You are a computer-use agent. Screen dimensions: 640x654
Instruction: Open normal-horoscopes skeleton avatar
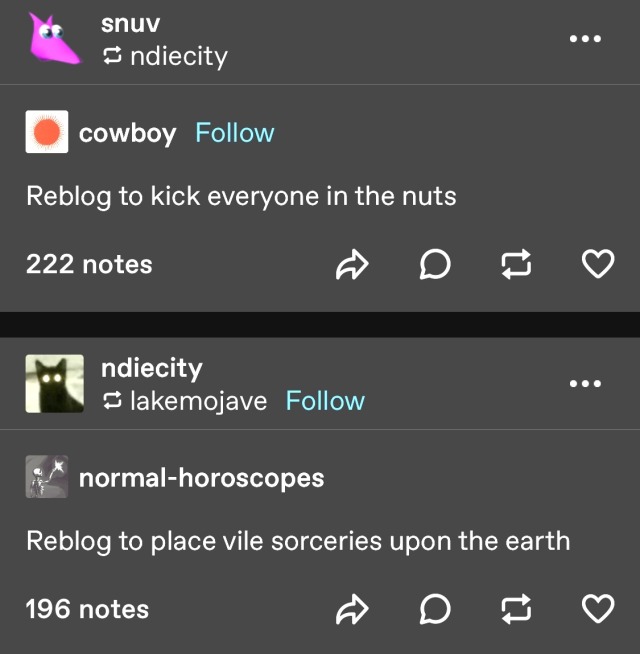47,477
